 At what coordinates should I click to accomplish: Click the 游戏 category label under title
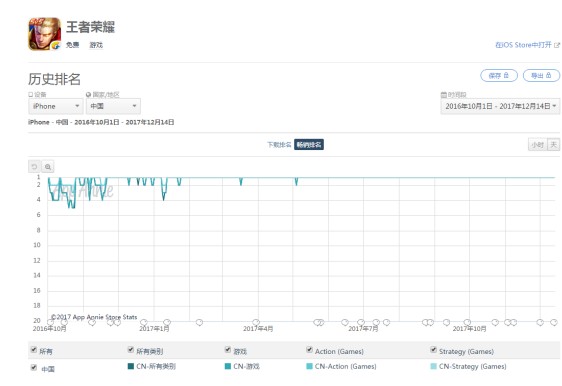click(96, 45)
